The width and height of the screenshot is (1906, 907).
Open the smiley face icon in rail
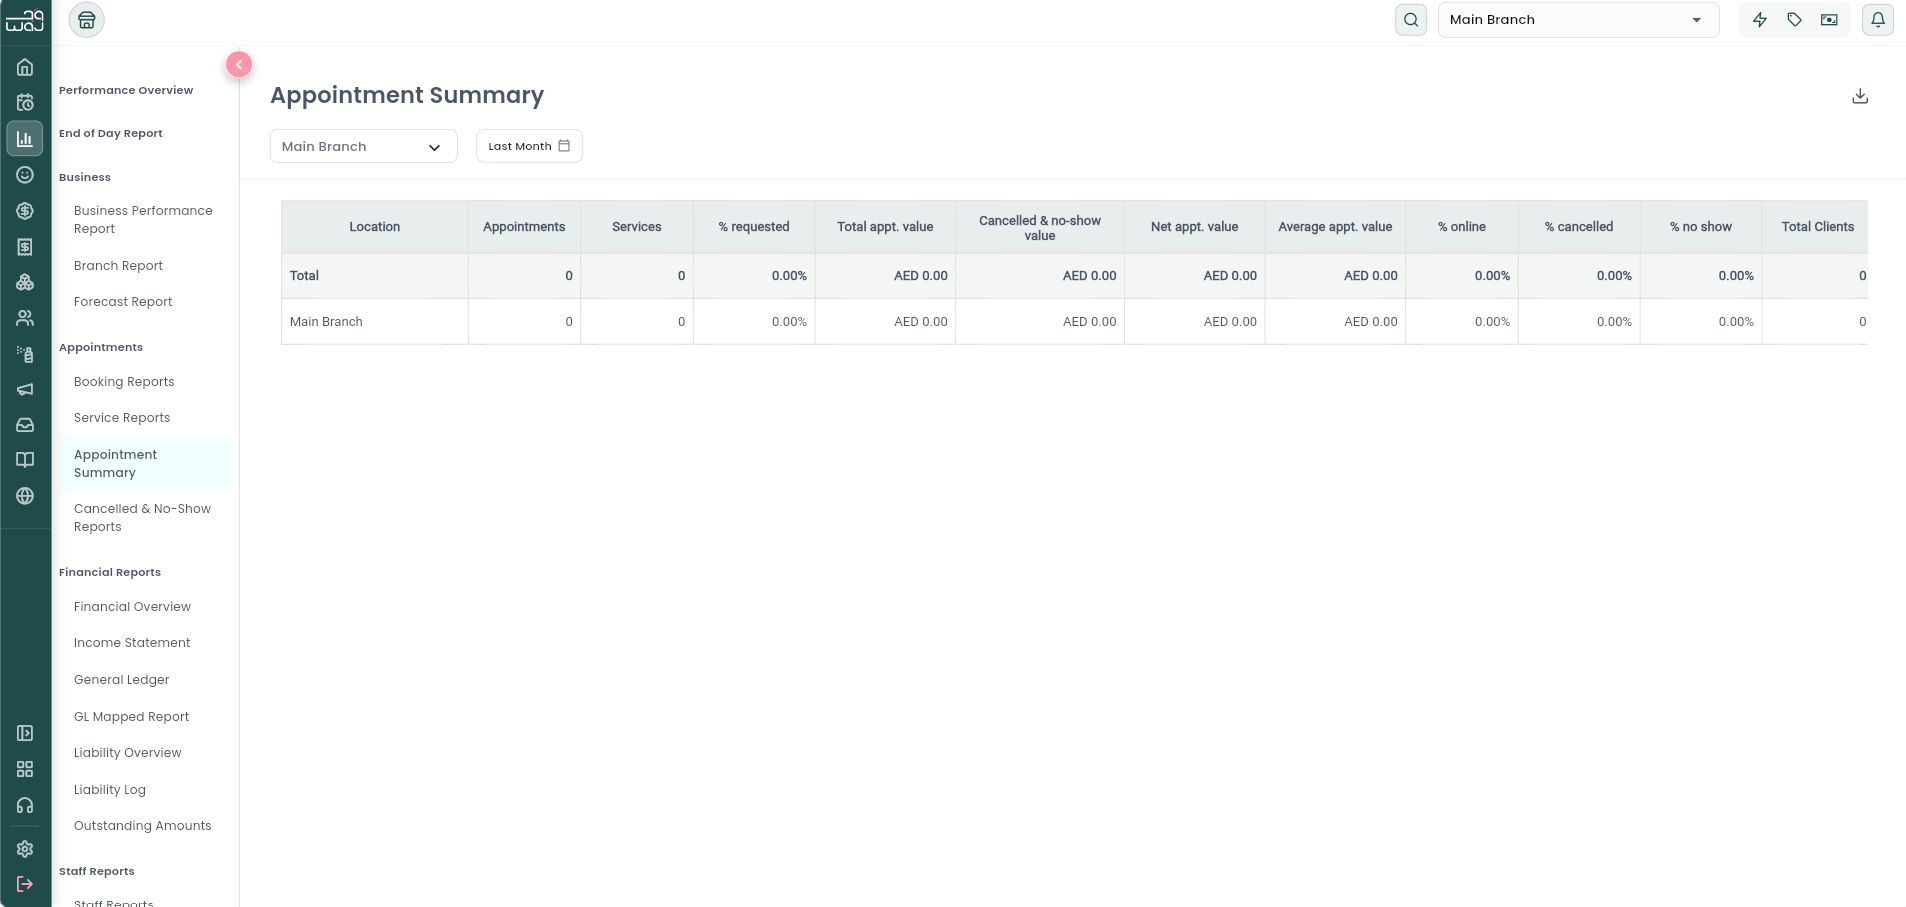pos(25,175)
